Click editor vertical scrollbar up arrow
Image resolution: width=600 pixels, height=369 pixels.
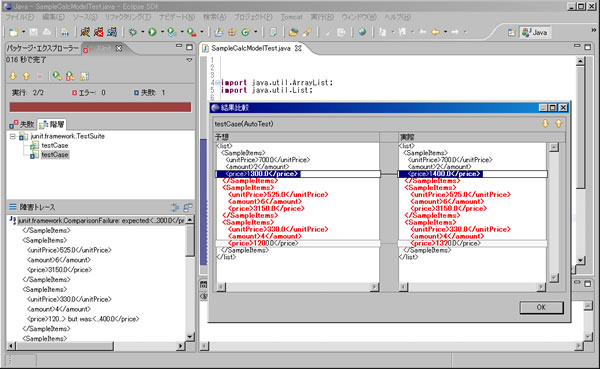580,61
